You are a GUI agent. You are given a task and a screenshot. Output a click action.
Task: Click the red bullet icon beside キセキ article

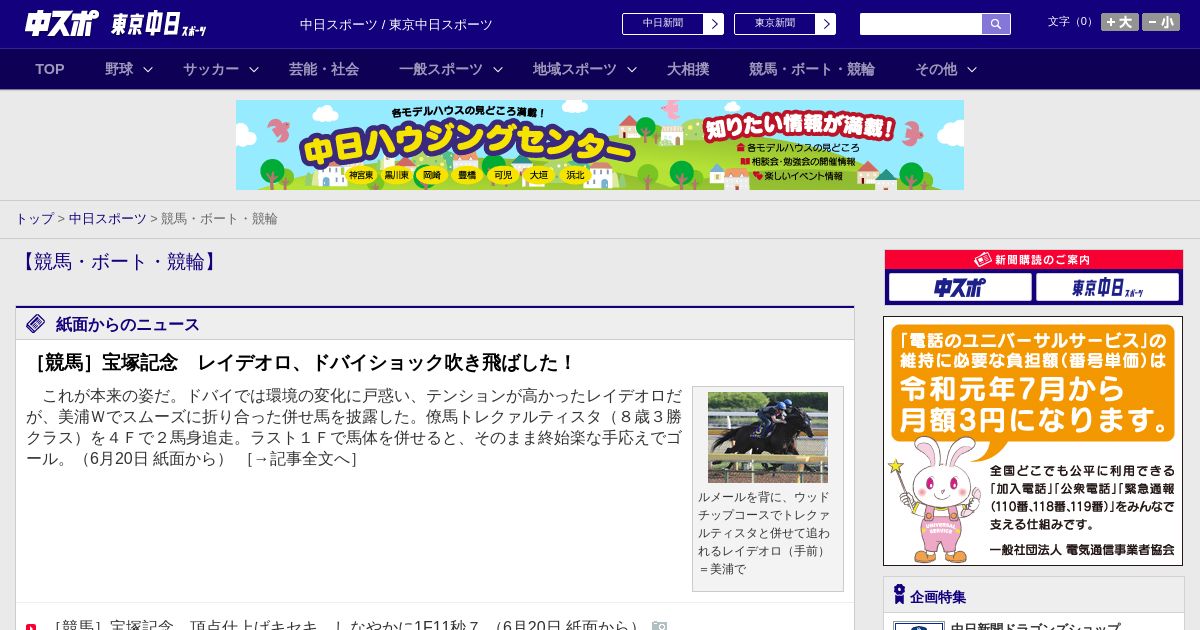(x=31, y=627)
